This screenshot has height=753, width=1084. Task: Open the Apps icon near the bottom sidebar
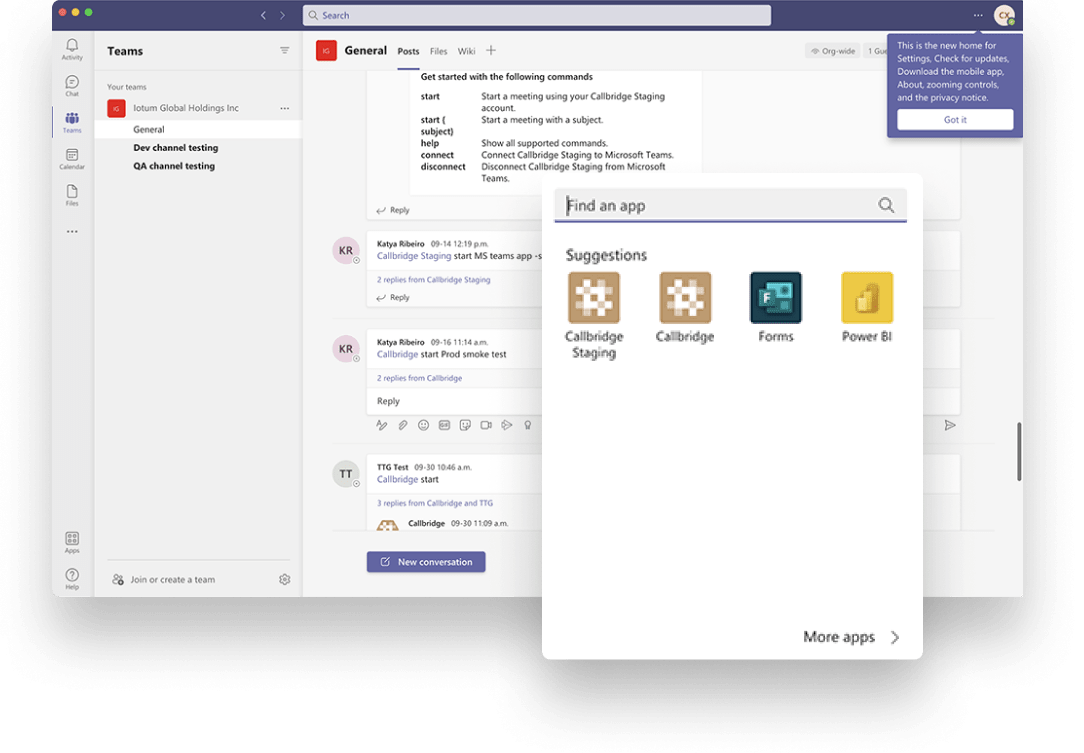71,538
